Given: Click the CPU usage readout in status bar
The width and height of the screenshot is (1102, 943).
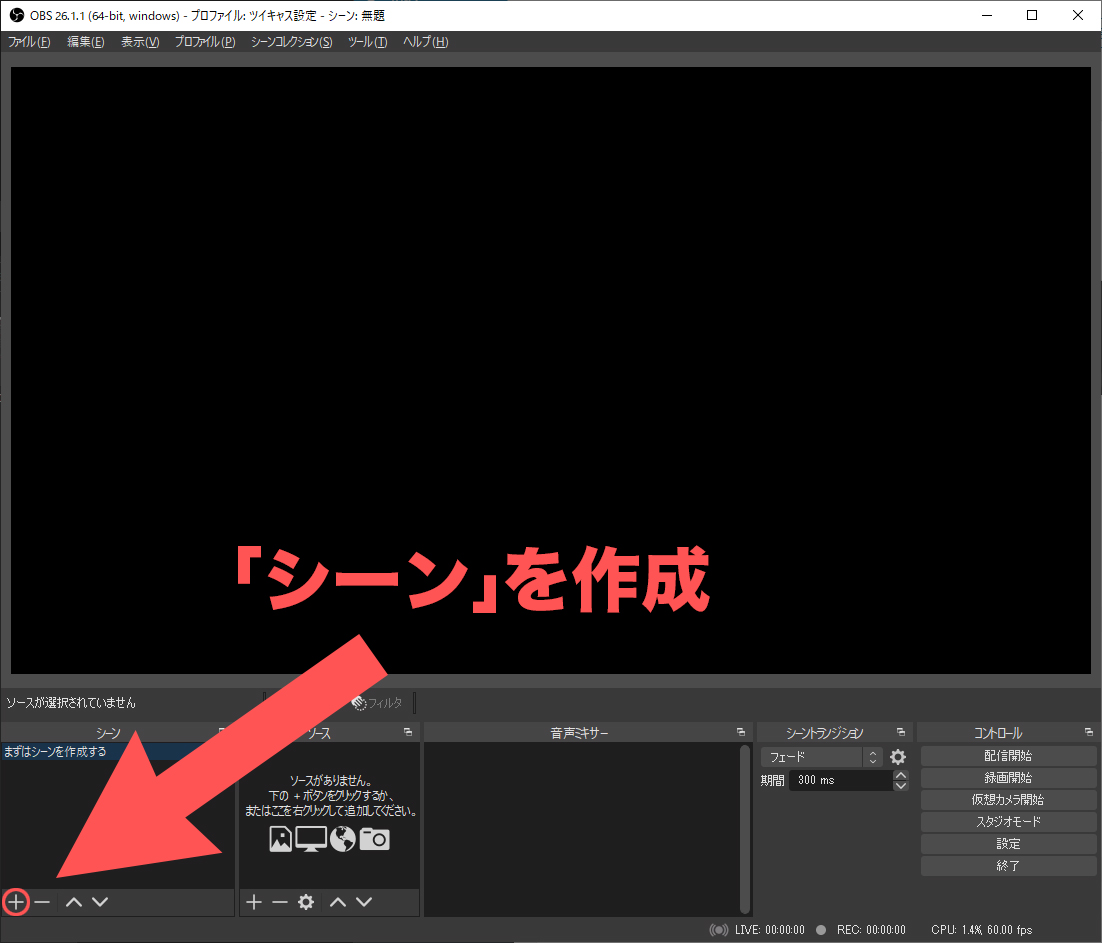Looking at the screenshot, I should click(981, 930).
